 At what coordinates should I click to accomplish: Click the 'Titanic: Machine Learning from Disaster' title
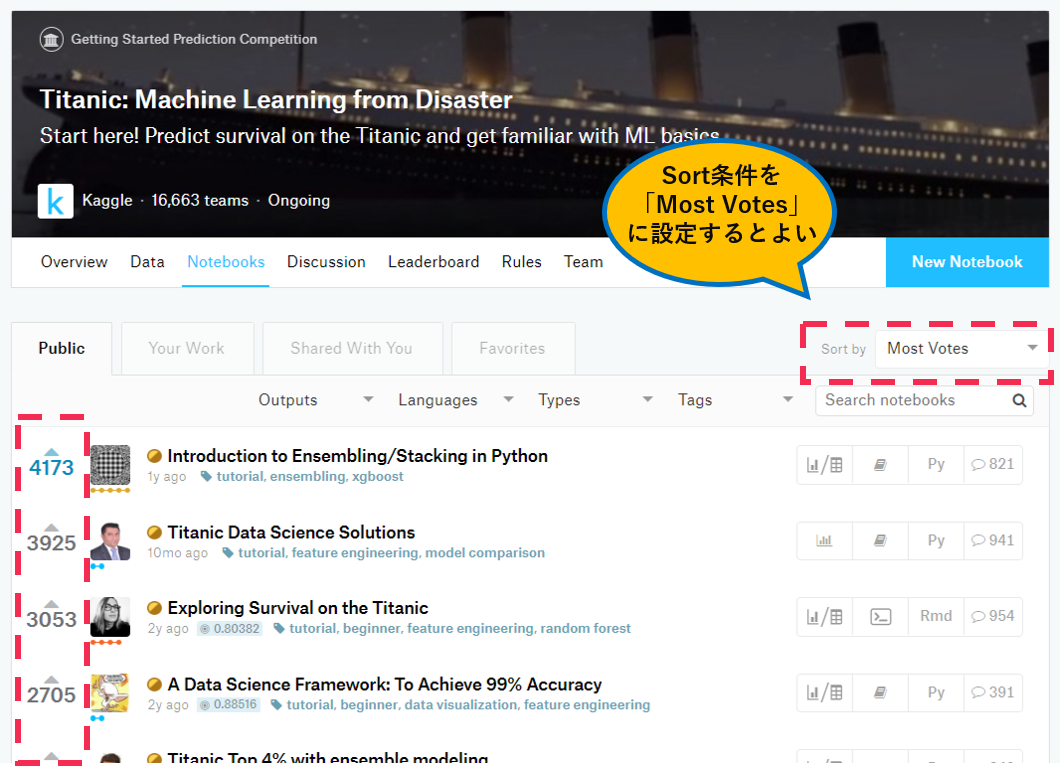point(276,100)
